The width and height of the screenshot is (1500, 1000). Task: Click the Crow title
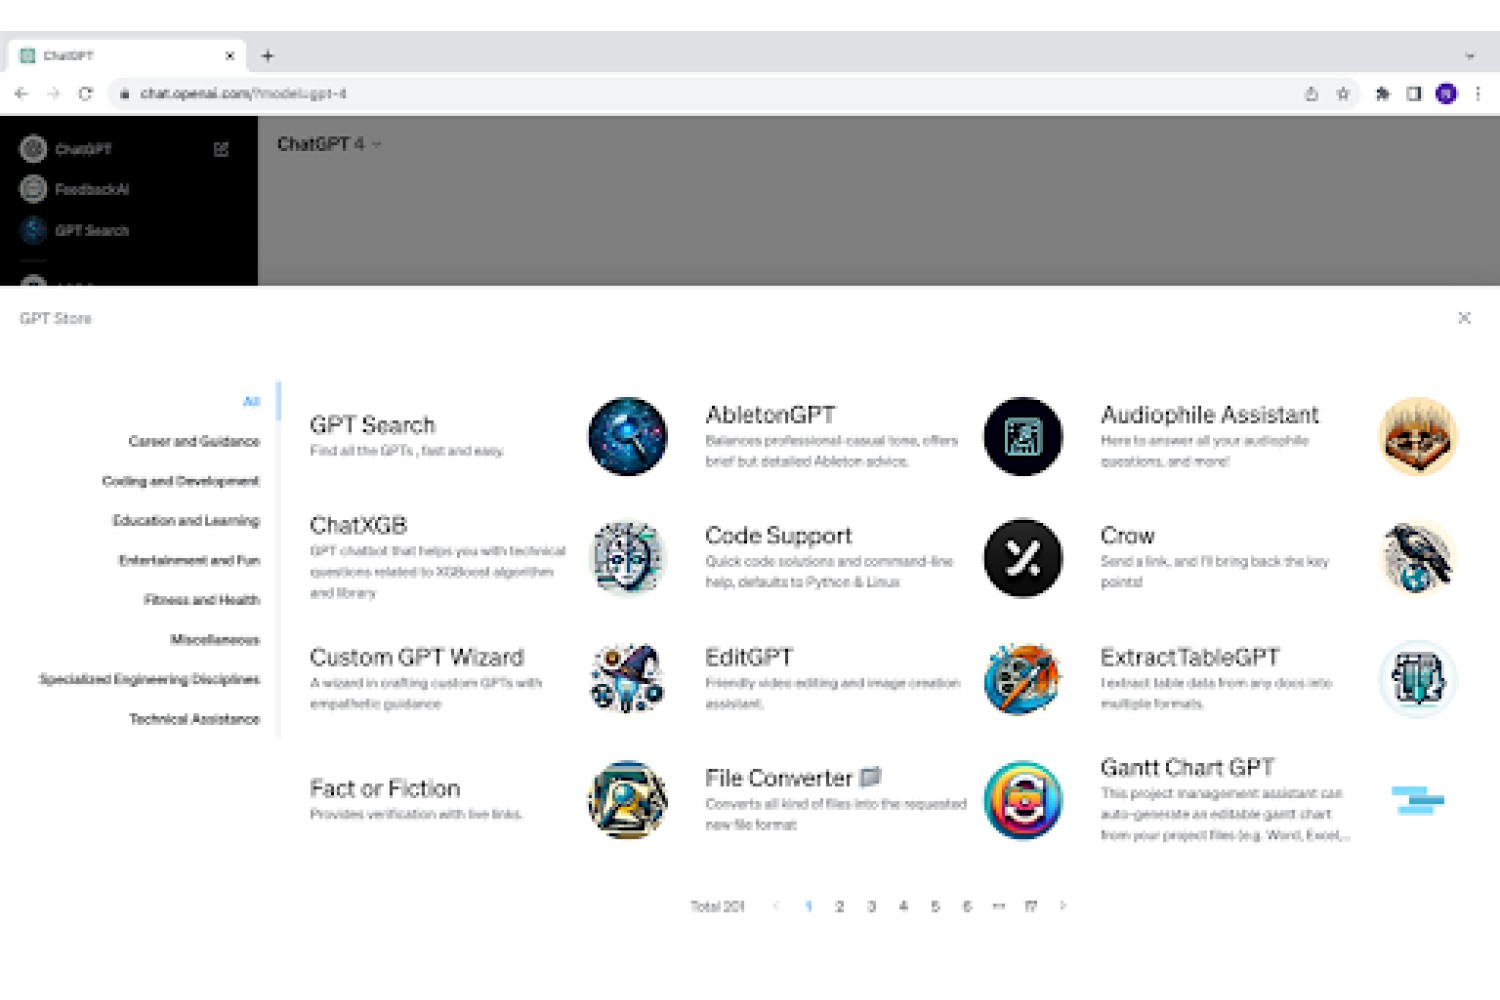click(1127, 536)
